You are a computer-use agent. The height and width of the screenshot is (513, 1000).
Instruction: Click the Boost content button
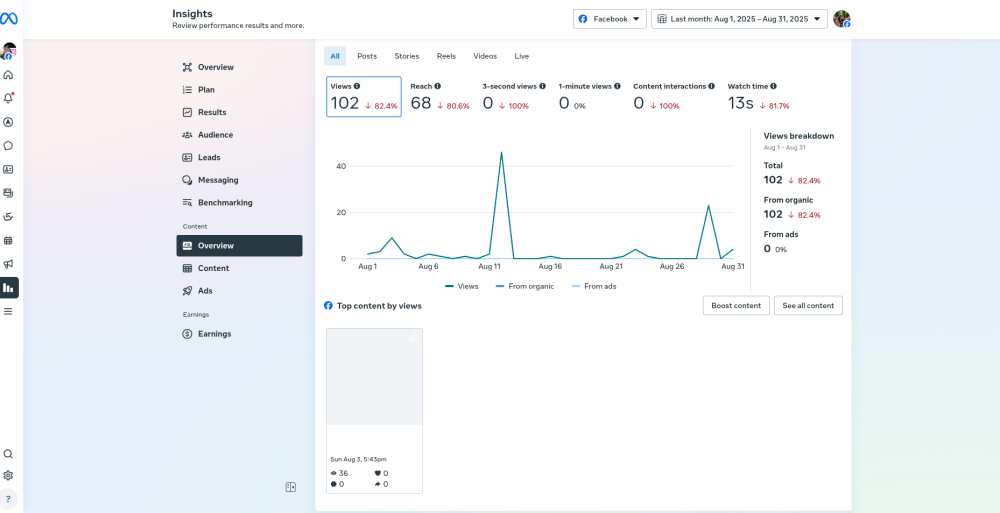[x=735, y=305]
